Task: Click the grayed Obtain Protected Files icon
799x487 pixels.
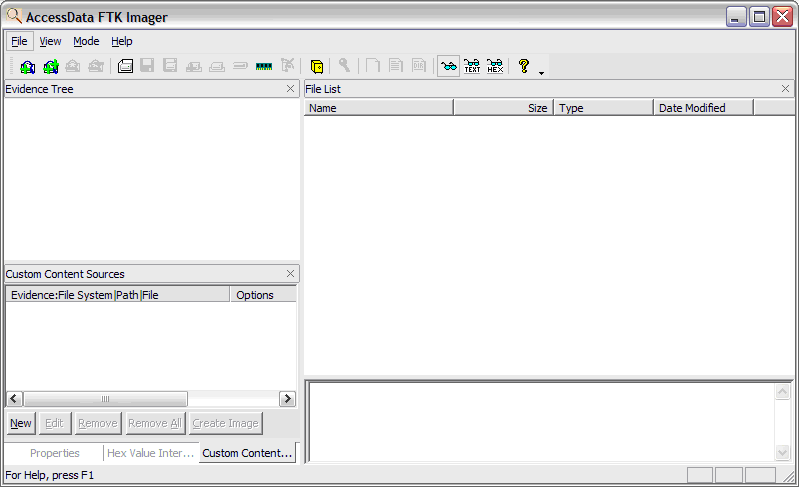Action: tap(288, 66)
